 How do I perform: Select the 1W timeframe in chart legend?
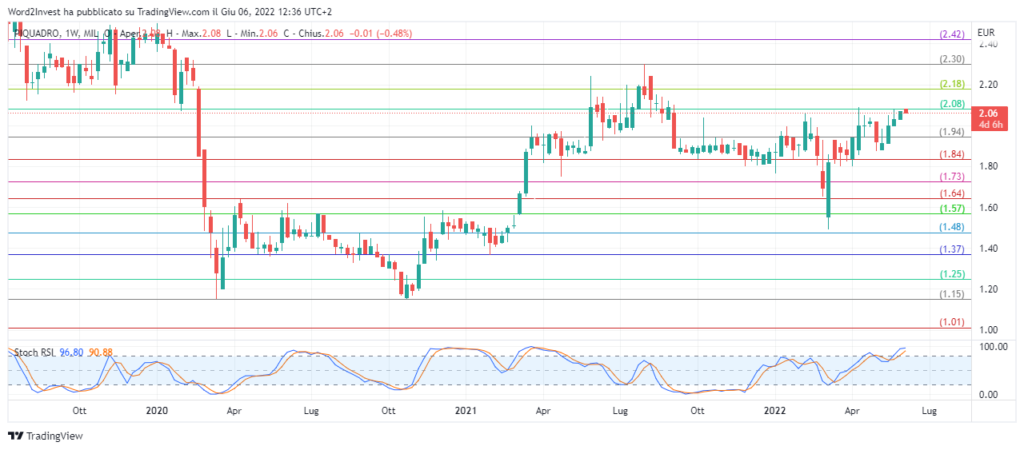point(71,33)
